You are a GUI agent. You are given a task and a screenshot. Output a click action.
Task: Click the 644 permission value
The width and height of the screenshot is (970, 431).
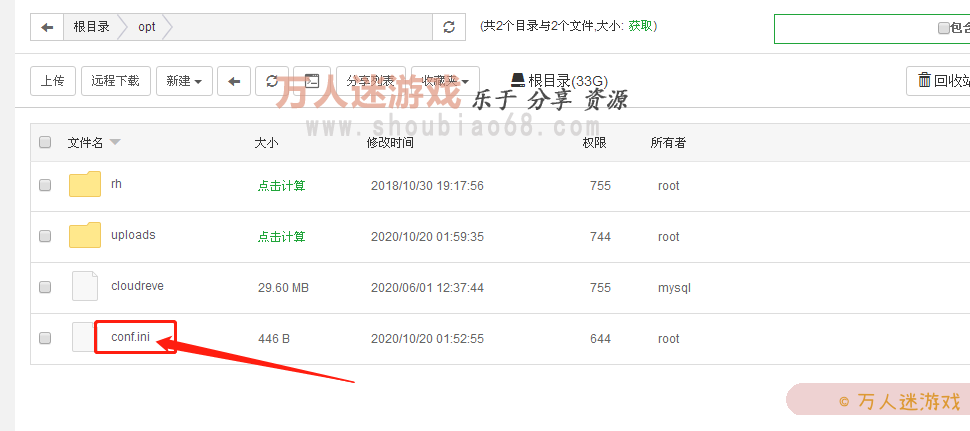pyautogui.click(x=600, y=339)
